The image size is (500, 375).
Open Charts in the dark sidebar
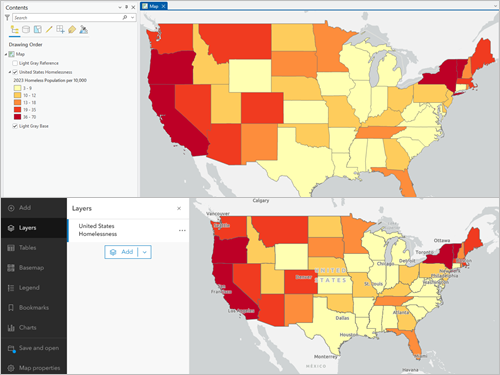28,328
